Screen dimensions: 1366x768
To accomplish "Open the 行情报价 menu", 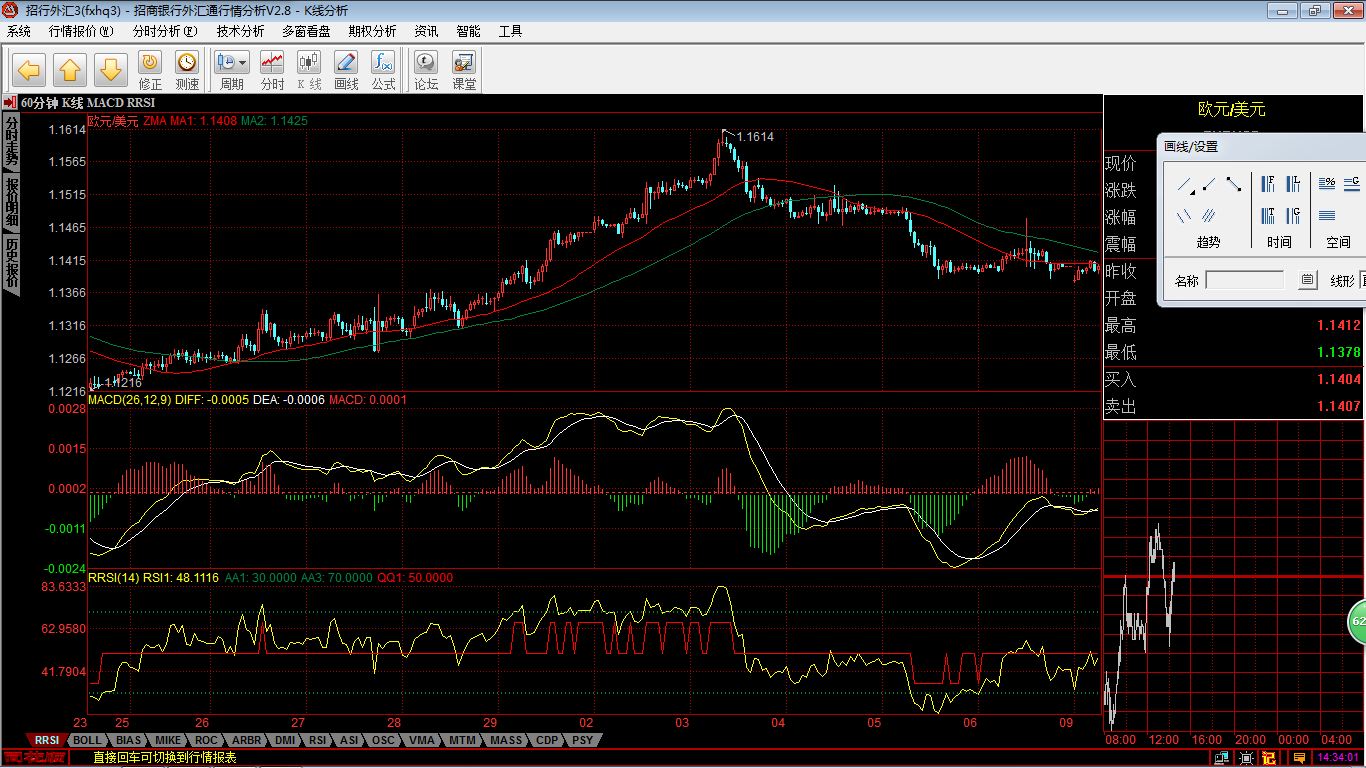I will (x=81, y=31).
